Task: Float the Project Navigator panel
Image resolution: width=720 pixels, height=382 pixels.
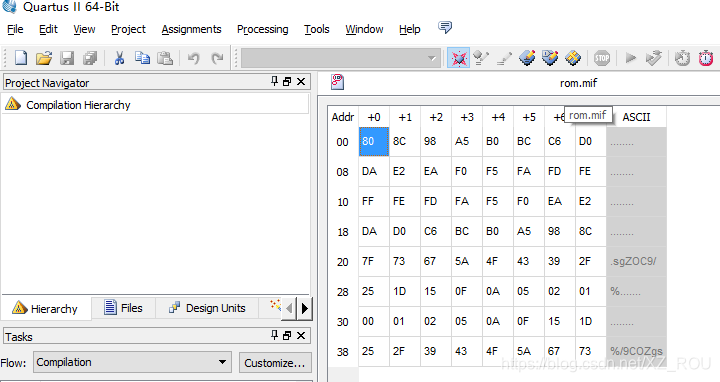Action: pyautogui.click(x=287, y=82)
